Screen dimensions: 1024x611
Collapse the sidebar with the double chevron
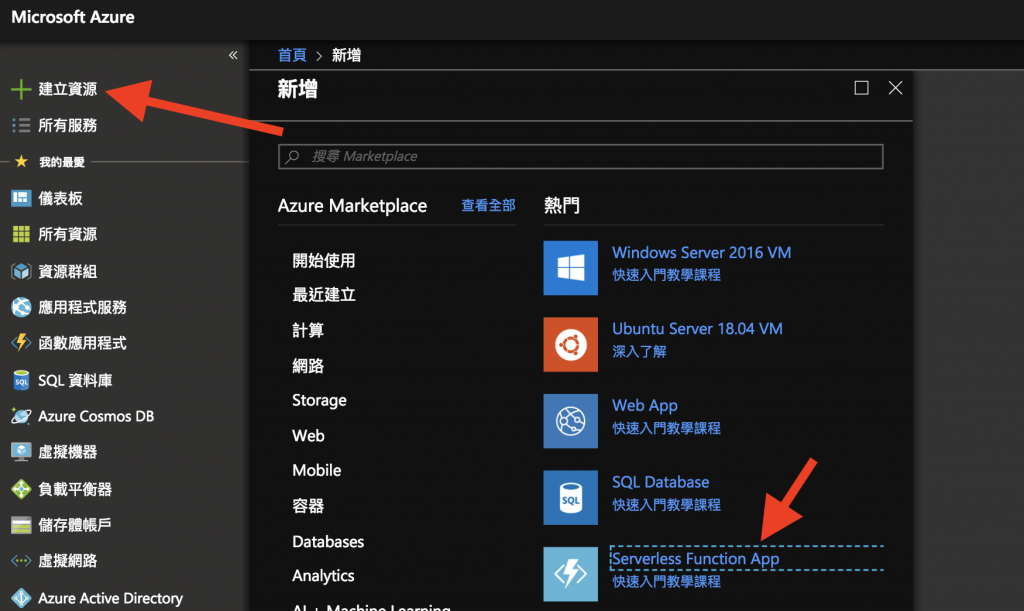click(x=233, y=55)
